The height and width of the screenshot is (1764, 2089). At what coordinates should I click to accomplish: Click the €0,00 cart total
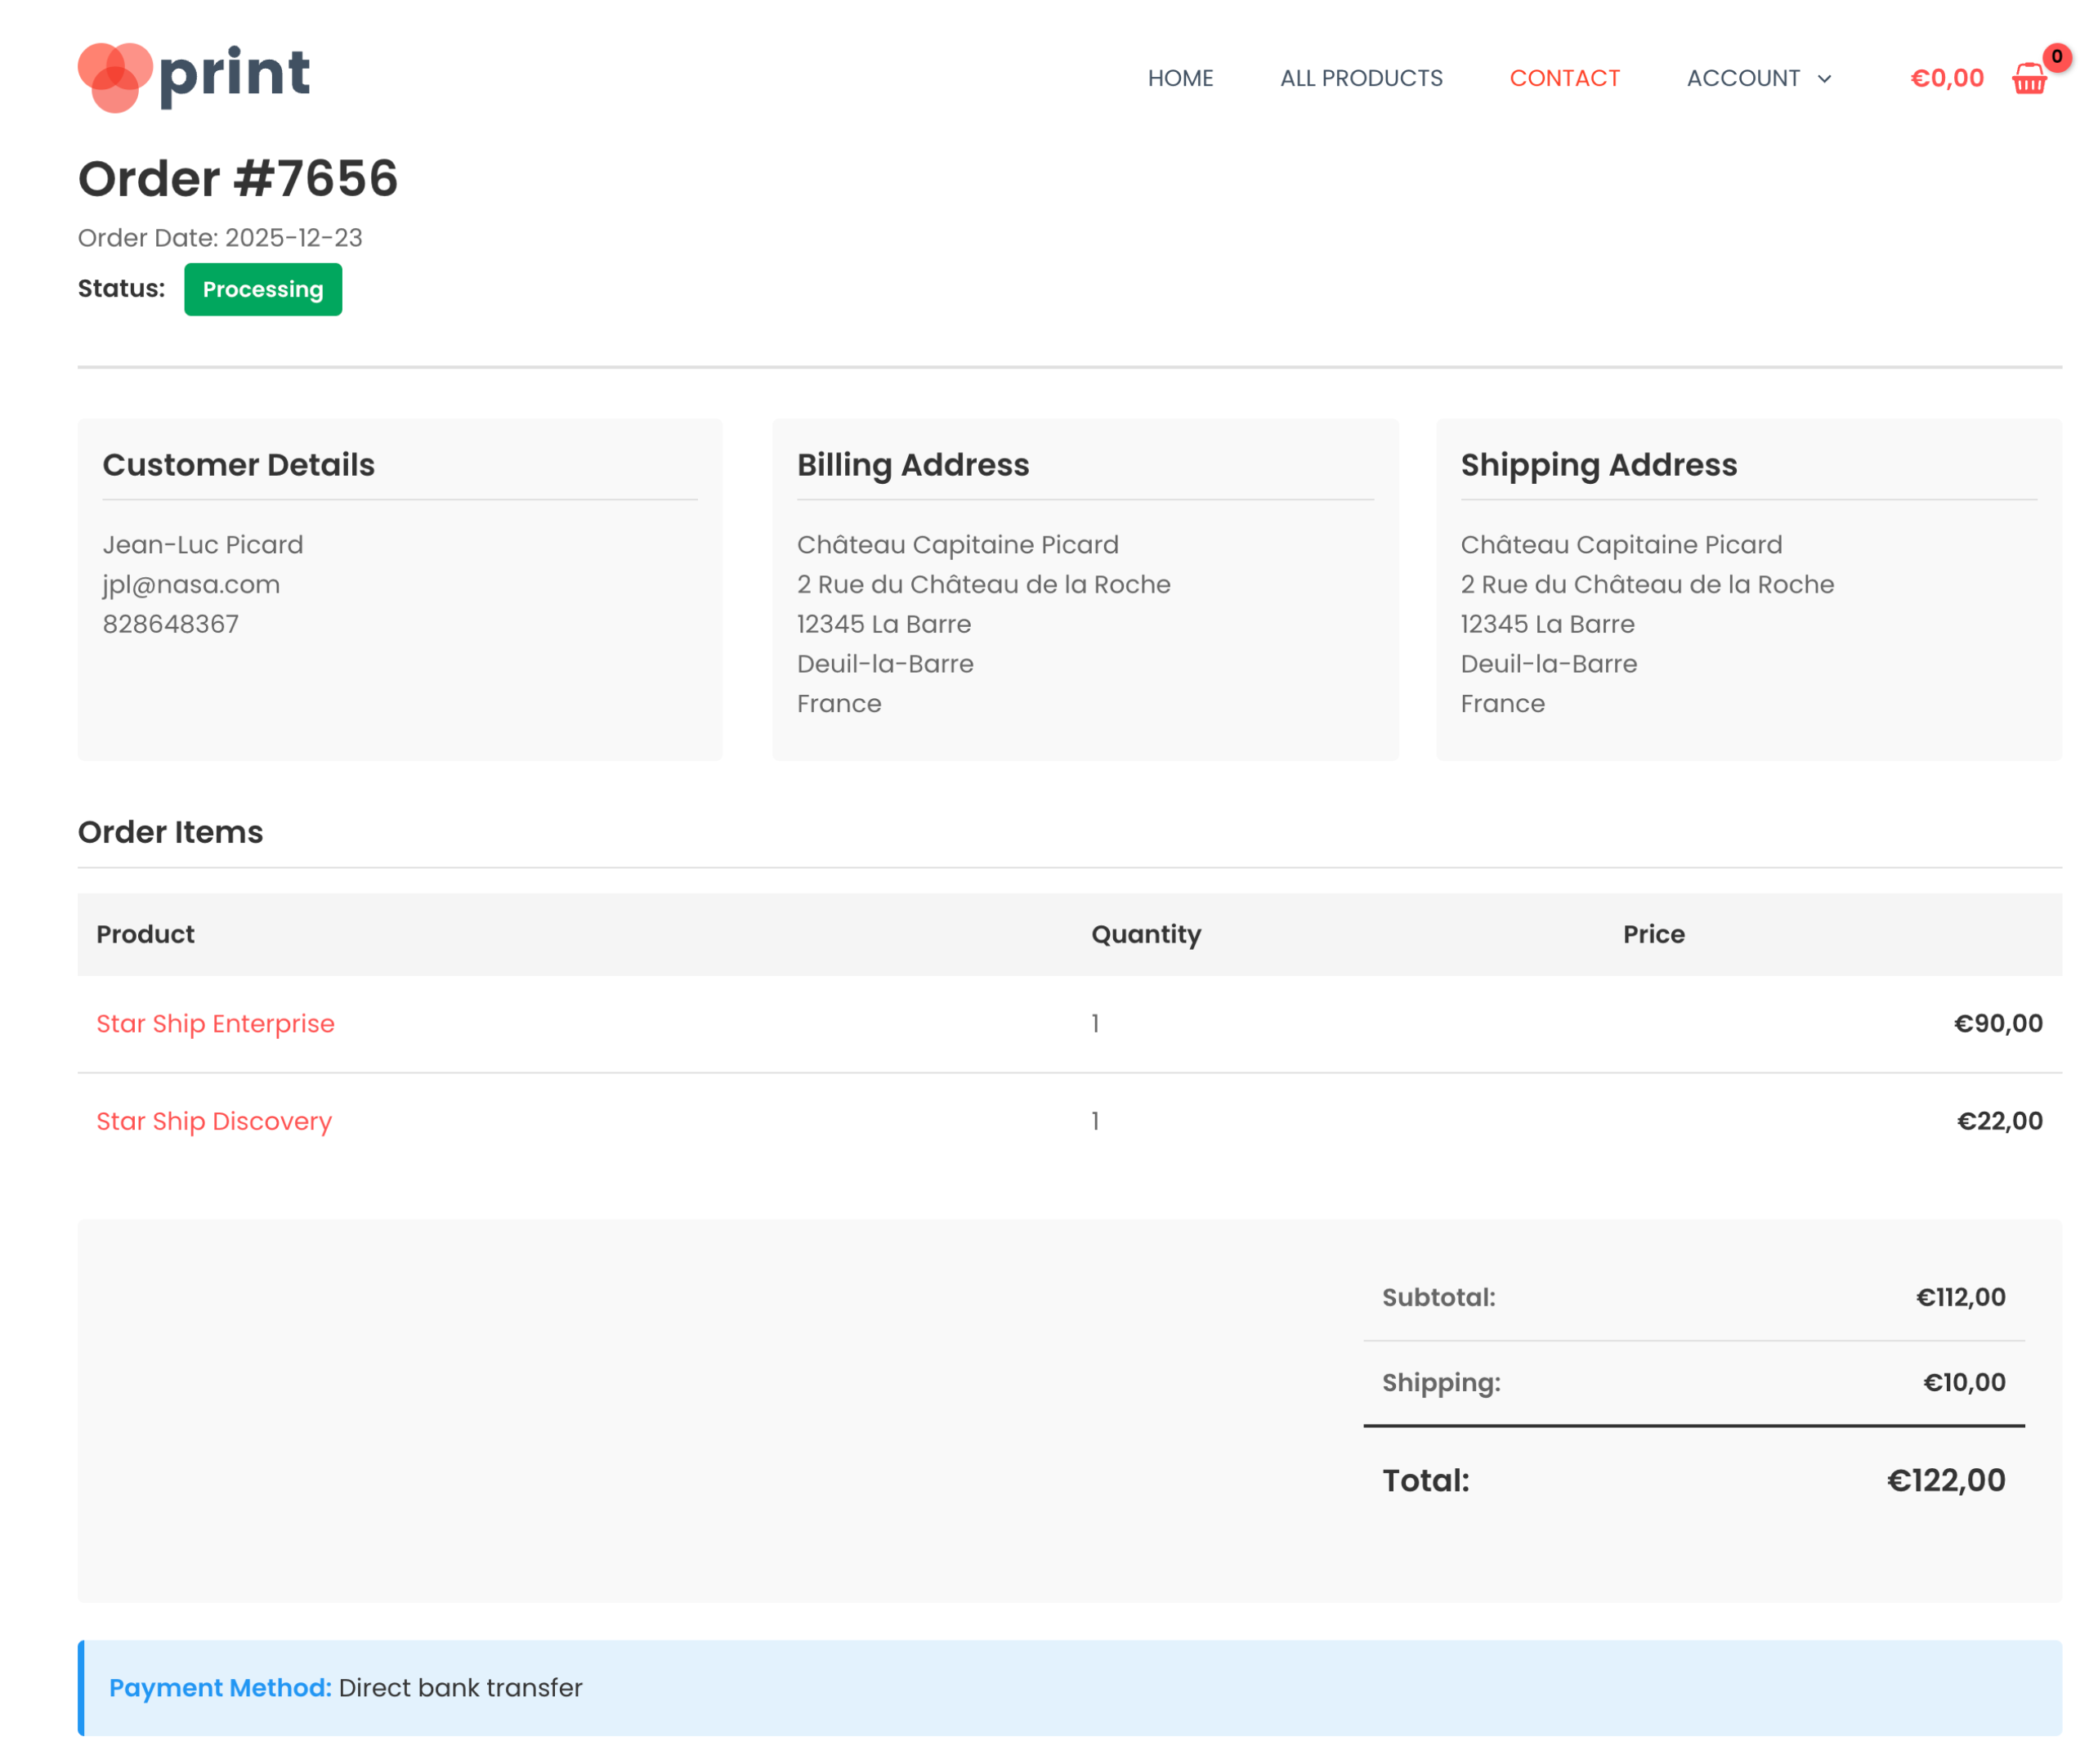coord(1946,78)
